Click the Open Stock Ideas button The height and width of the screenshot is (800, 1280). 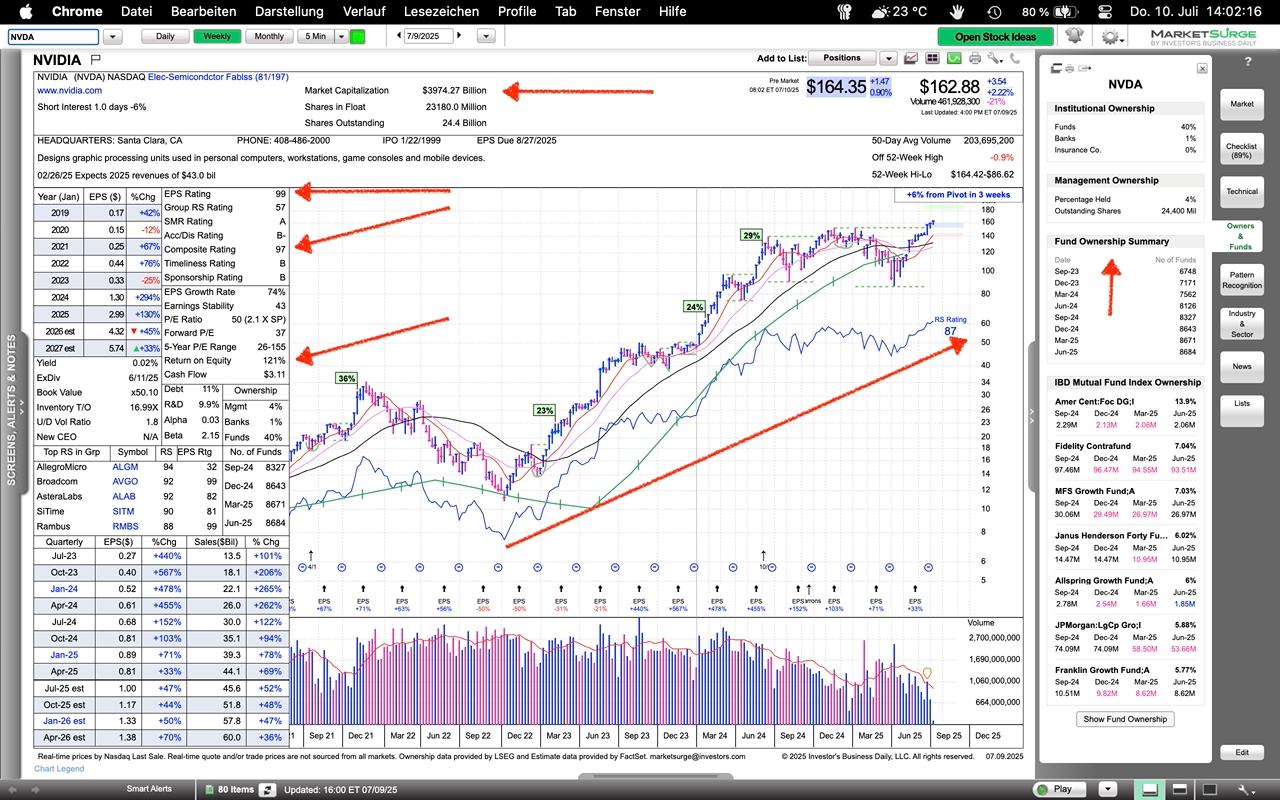[995, 37]
